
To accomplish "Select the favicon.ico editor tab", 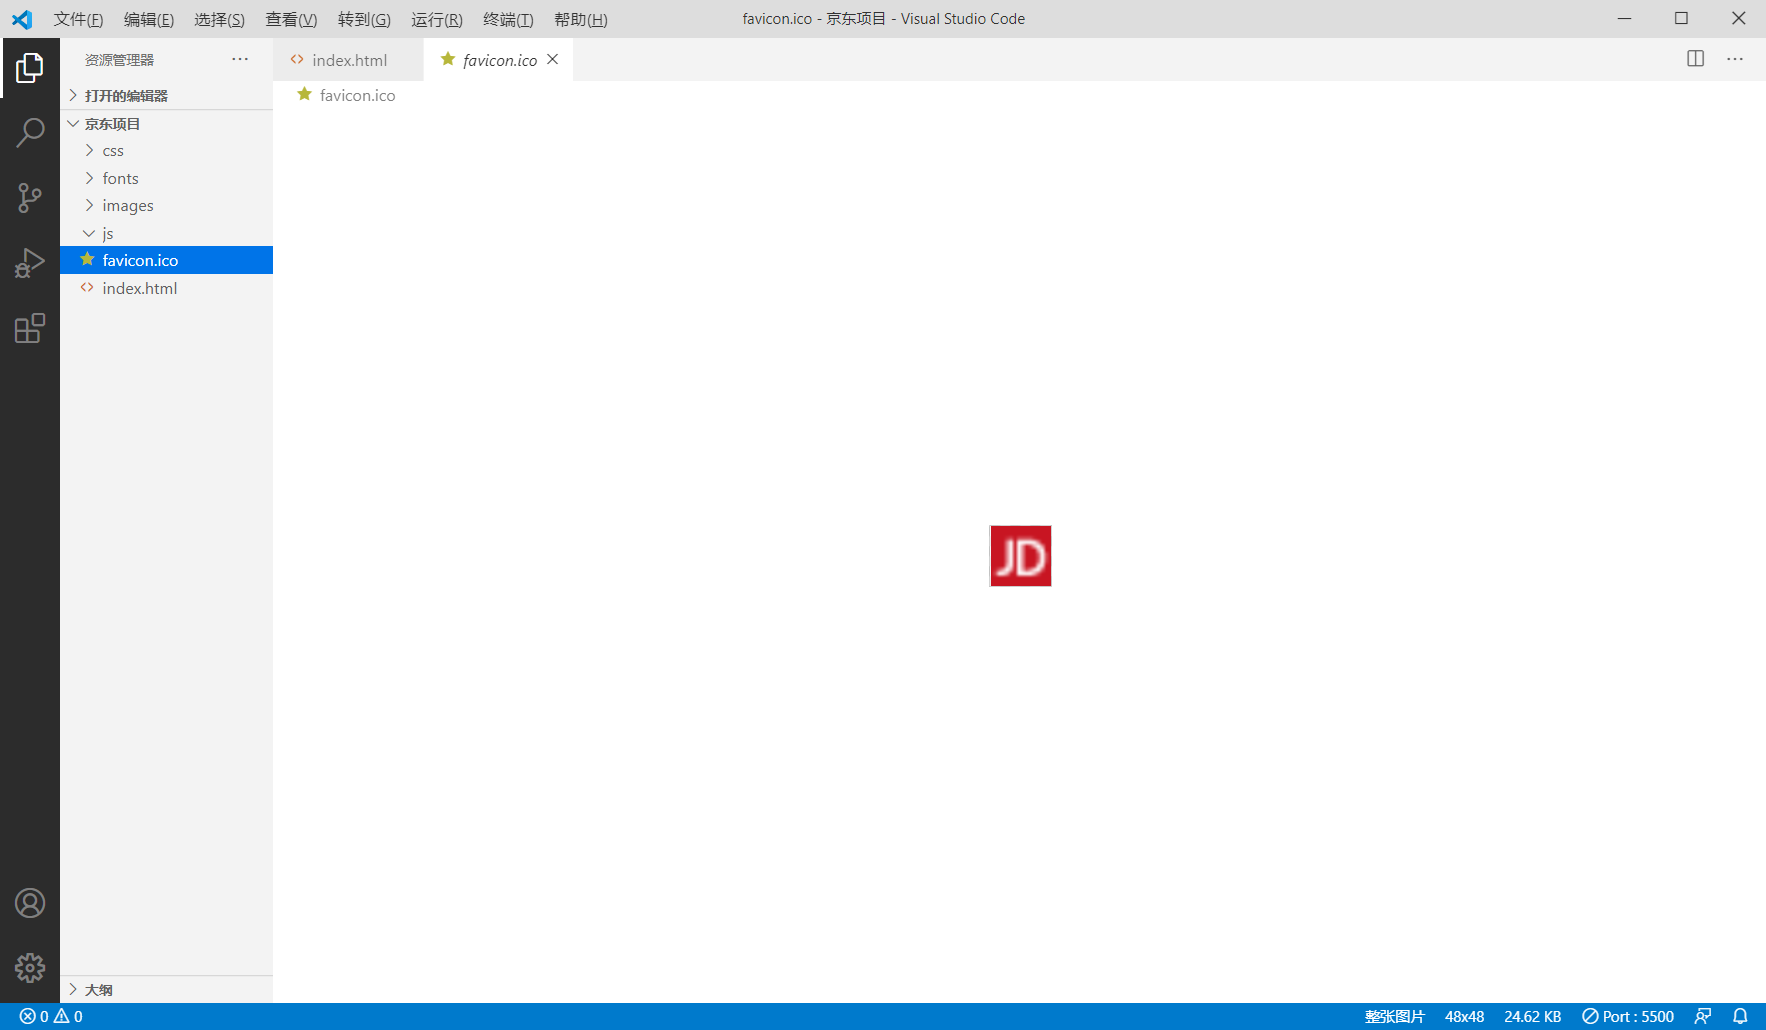I will pyautogui.click(x=498, y=60).
